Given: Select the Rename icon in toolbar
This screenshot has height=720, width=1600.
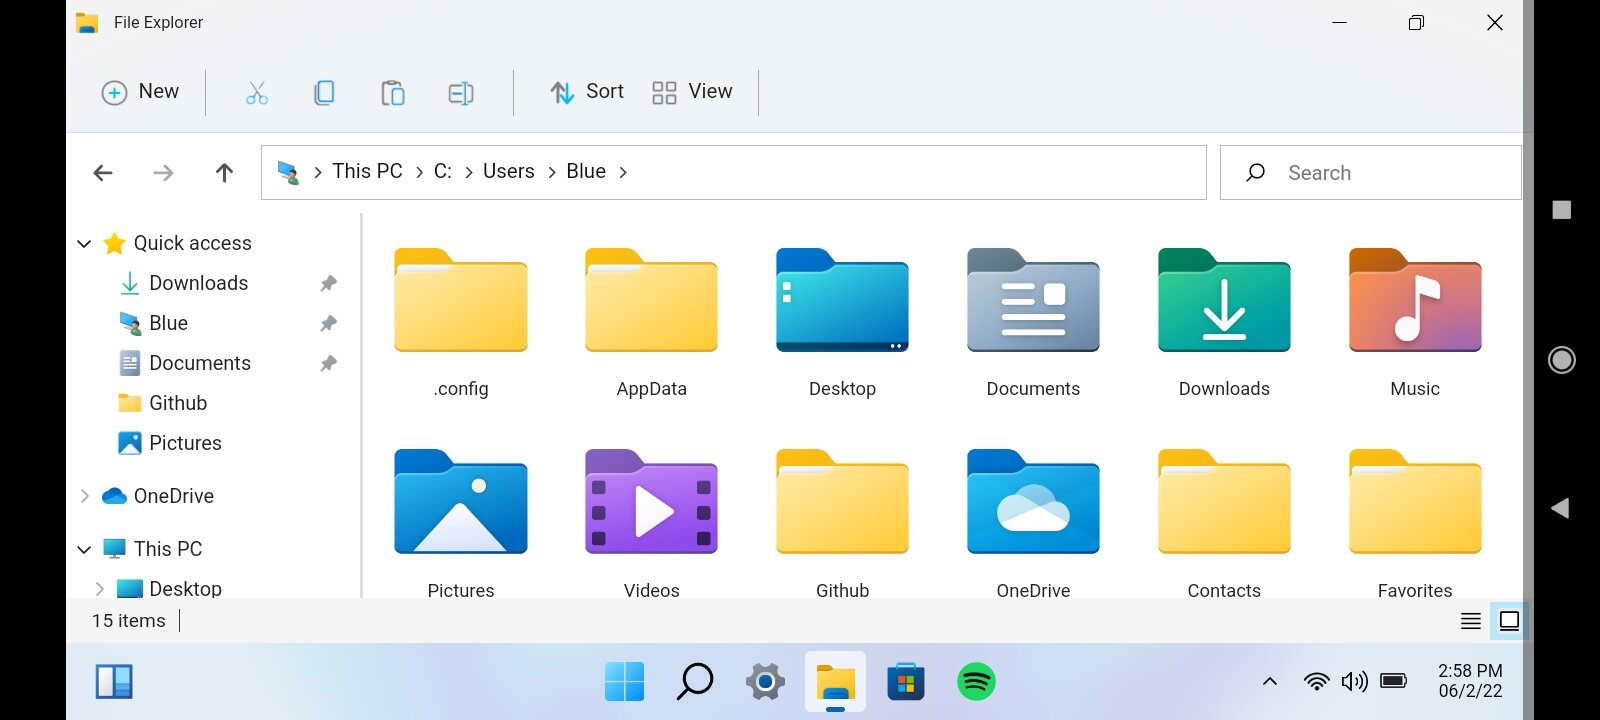Looking at the screenshot, I should 461,93.
